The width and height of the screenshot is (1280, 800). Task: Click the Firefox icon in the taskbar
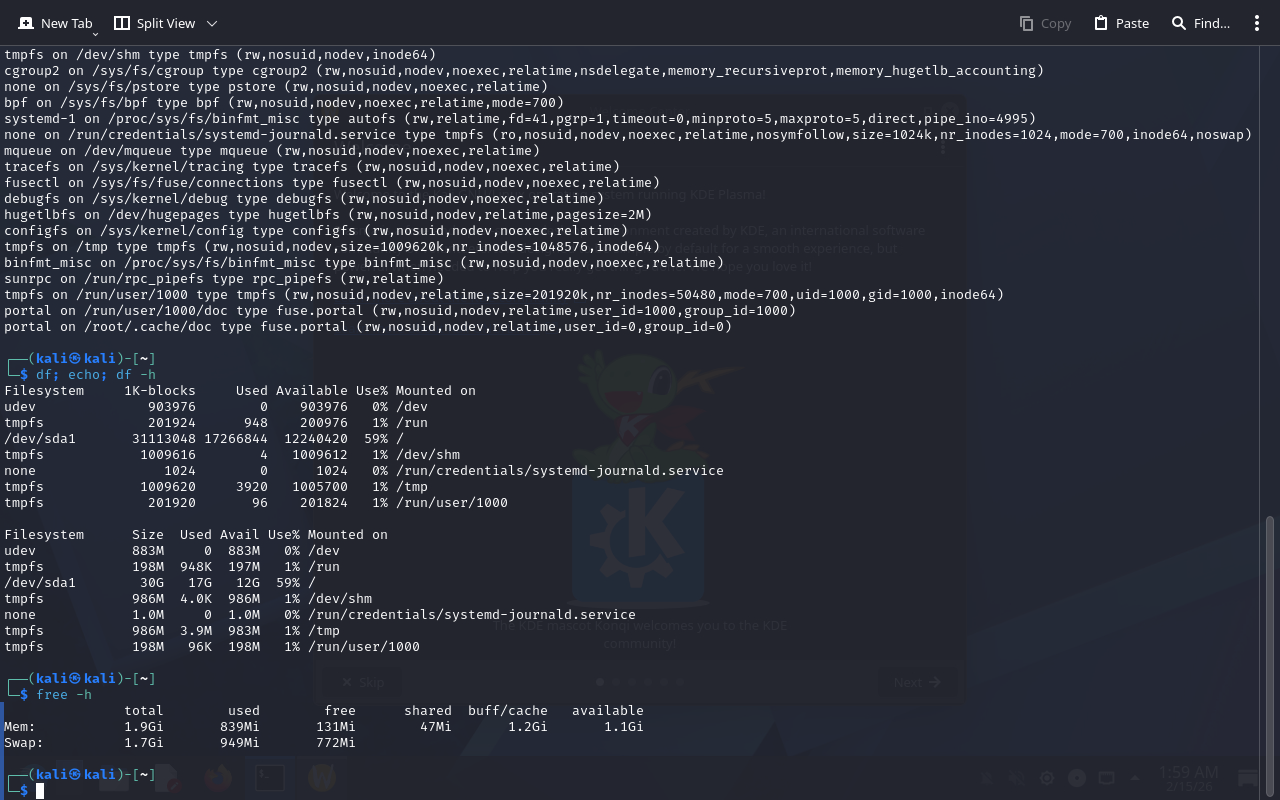click(217, 778)
